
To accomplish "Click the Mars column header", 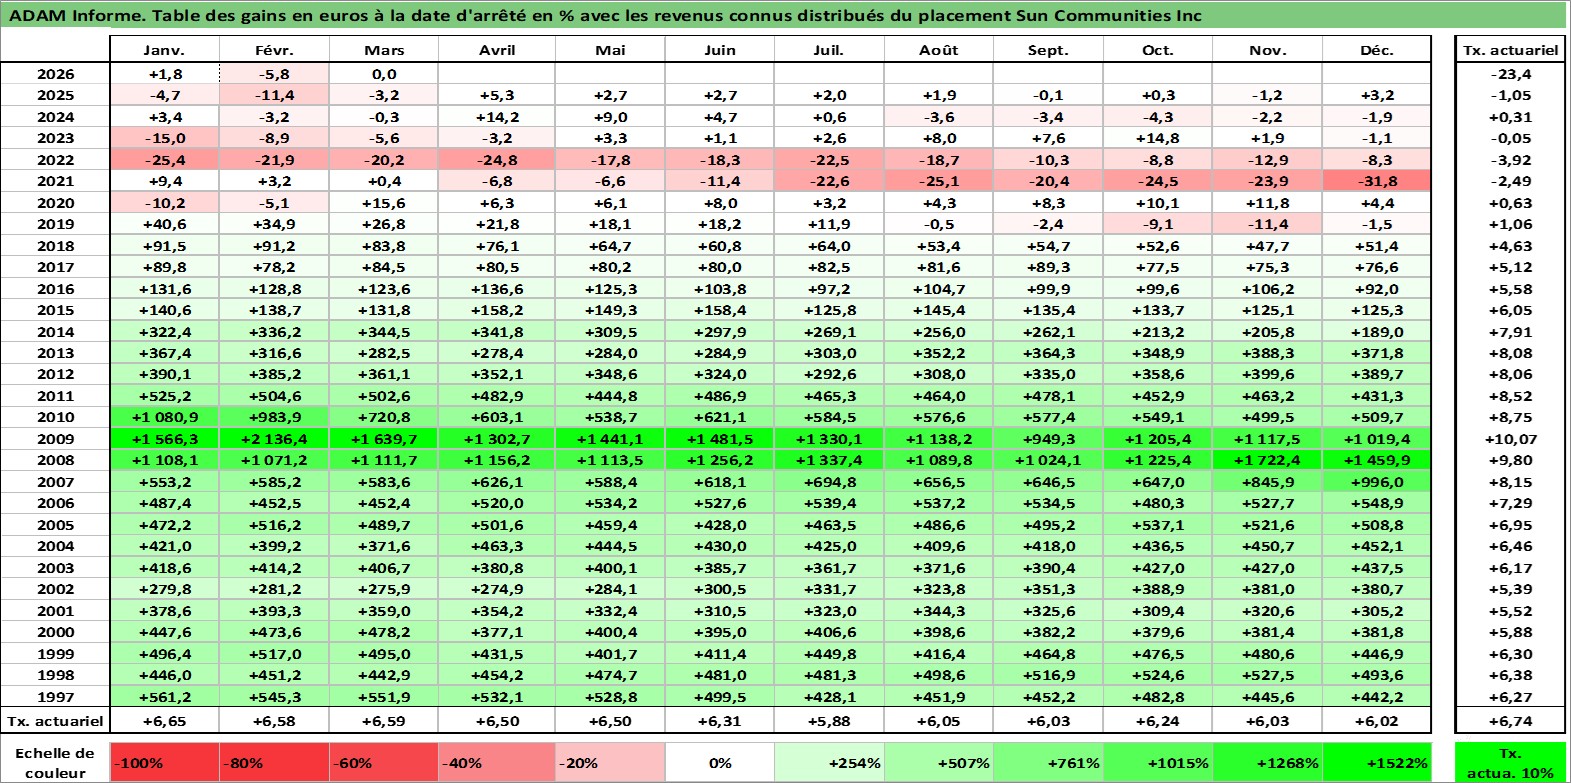I will click(x=384, y=50).
